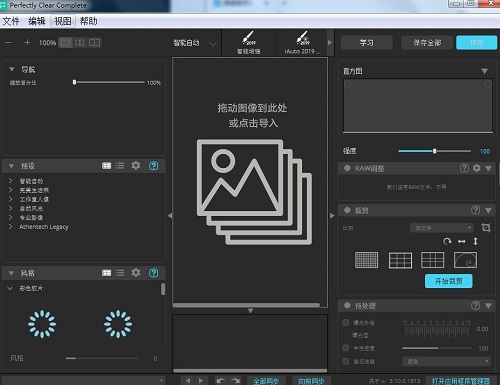The height and width of the screenshot is (385, 500).
Task: Expand the 智能自动 preset group
Action: click(x=11, y=181)
